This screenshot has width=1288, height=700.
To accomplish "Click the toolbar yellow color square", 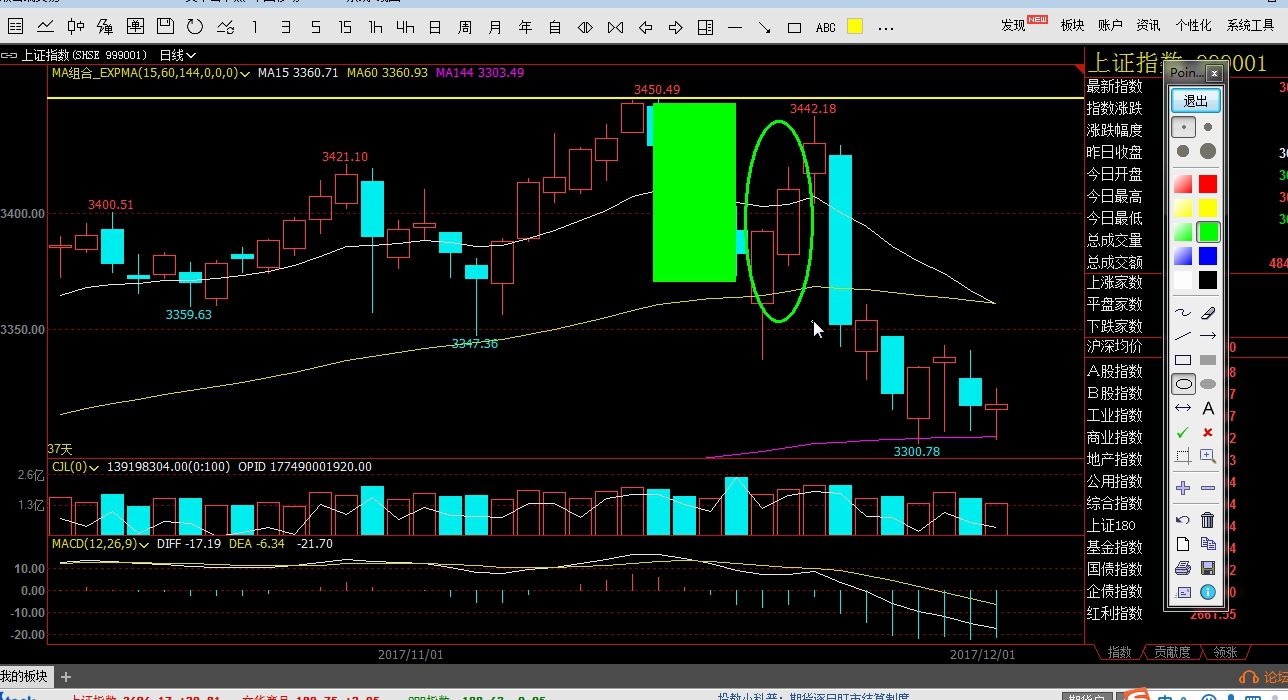I will [855, 27].
